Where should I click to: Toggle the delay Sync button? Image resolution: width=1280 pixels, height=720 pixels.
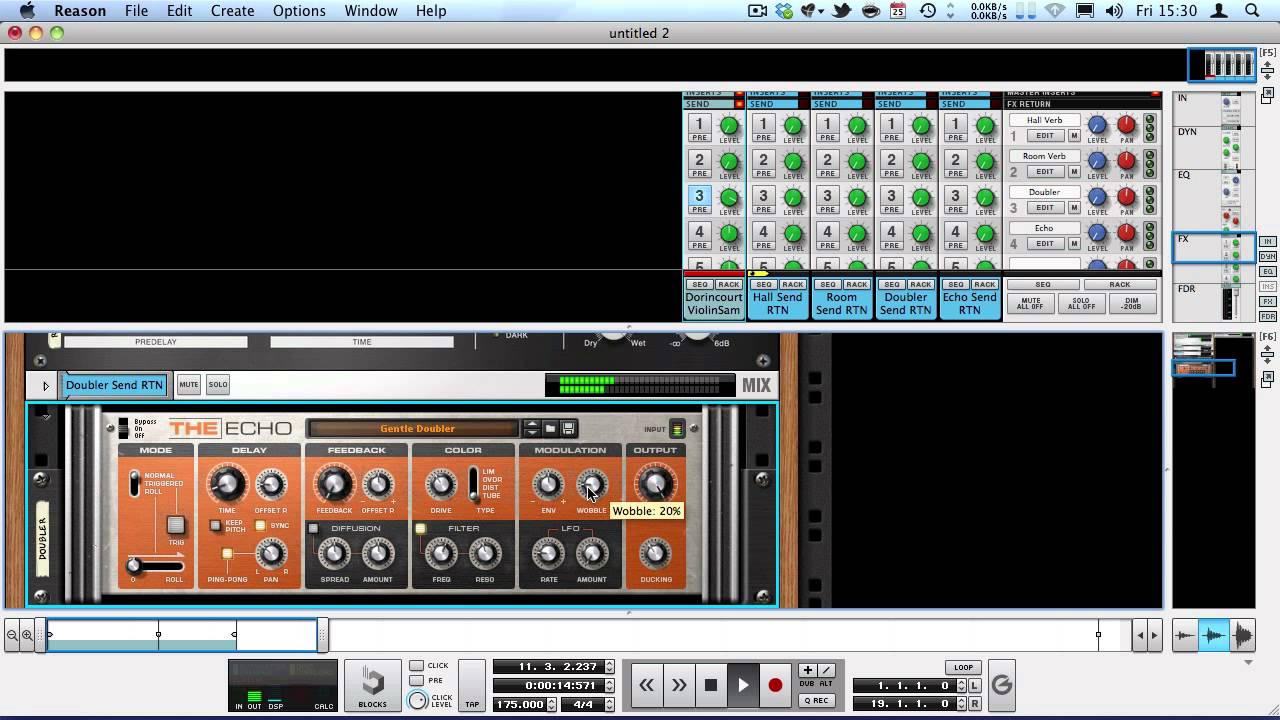[261, 525]
